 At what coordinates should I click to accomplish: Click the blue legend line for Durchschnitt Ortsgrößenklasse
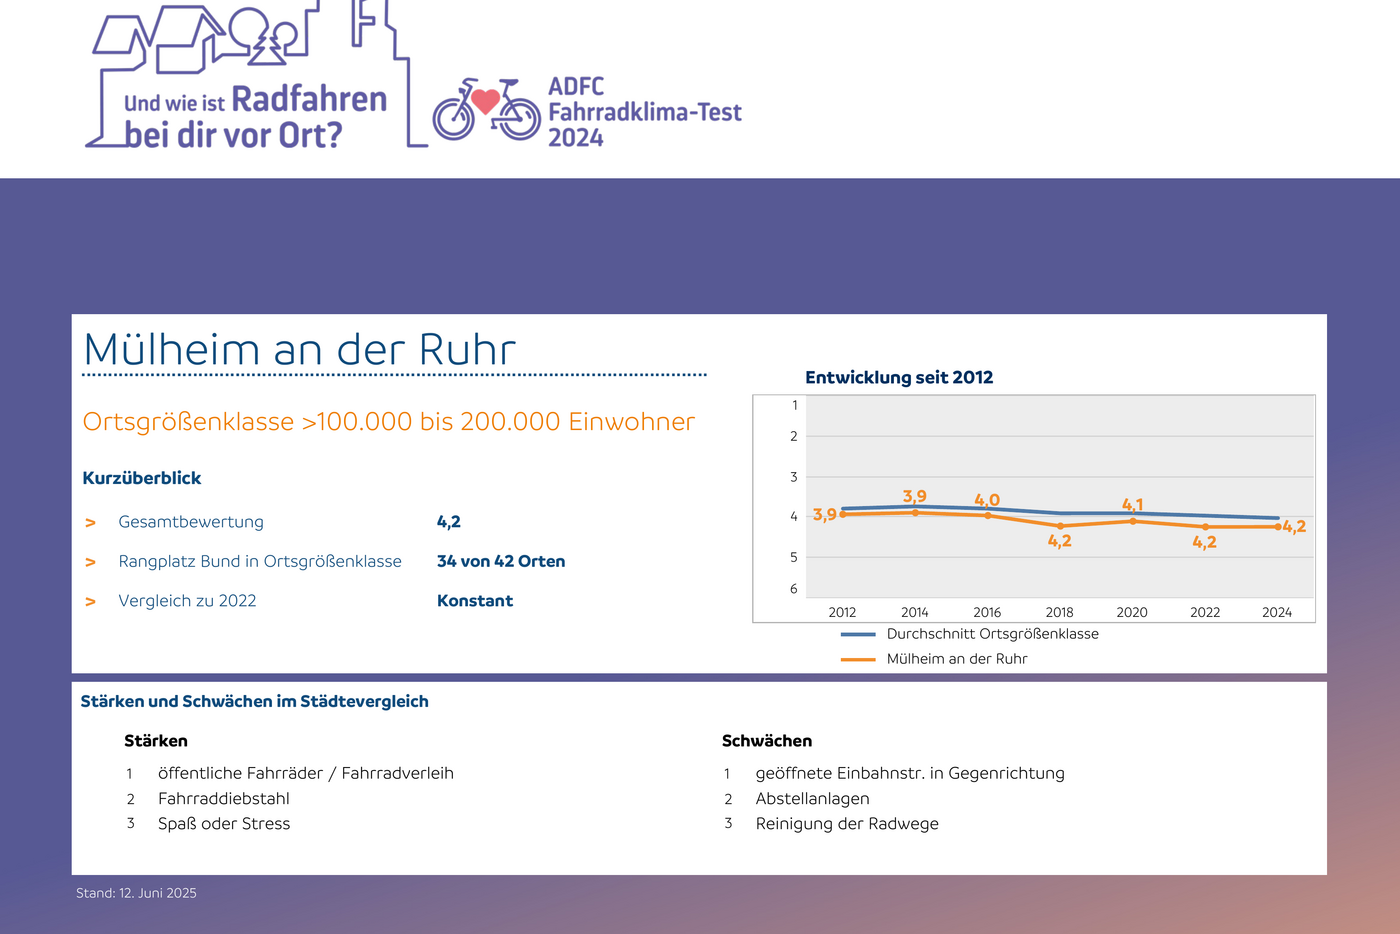tap(858, 634)
